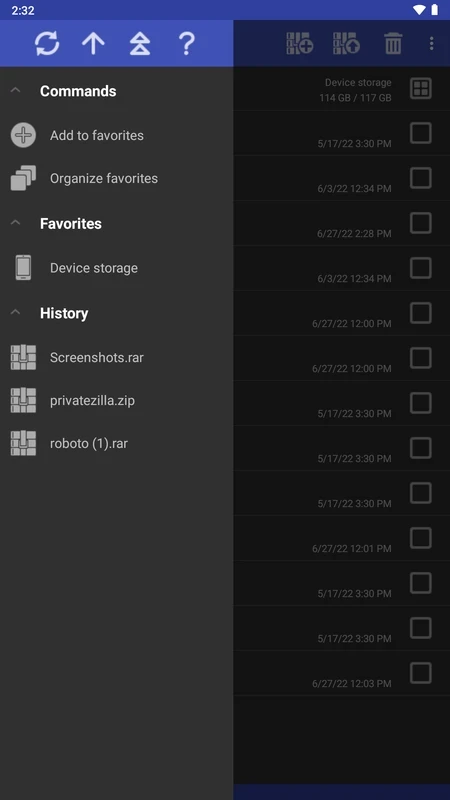Tap the trash delete icon

click(x=393, y=43)
